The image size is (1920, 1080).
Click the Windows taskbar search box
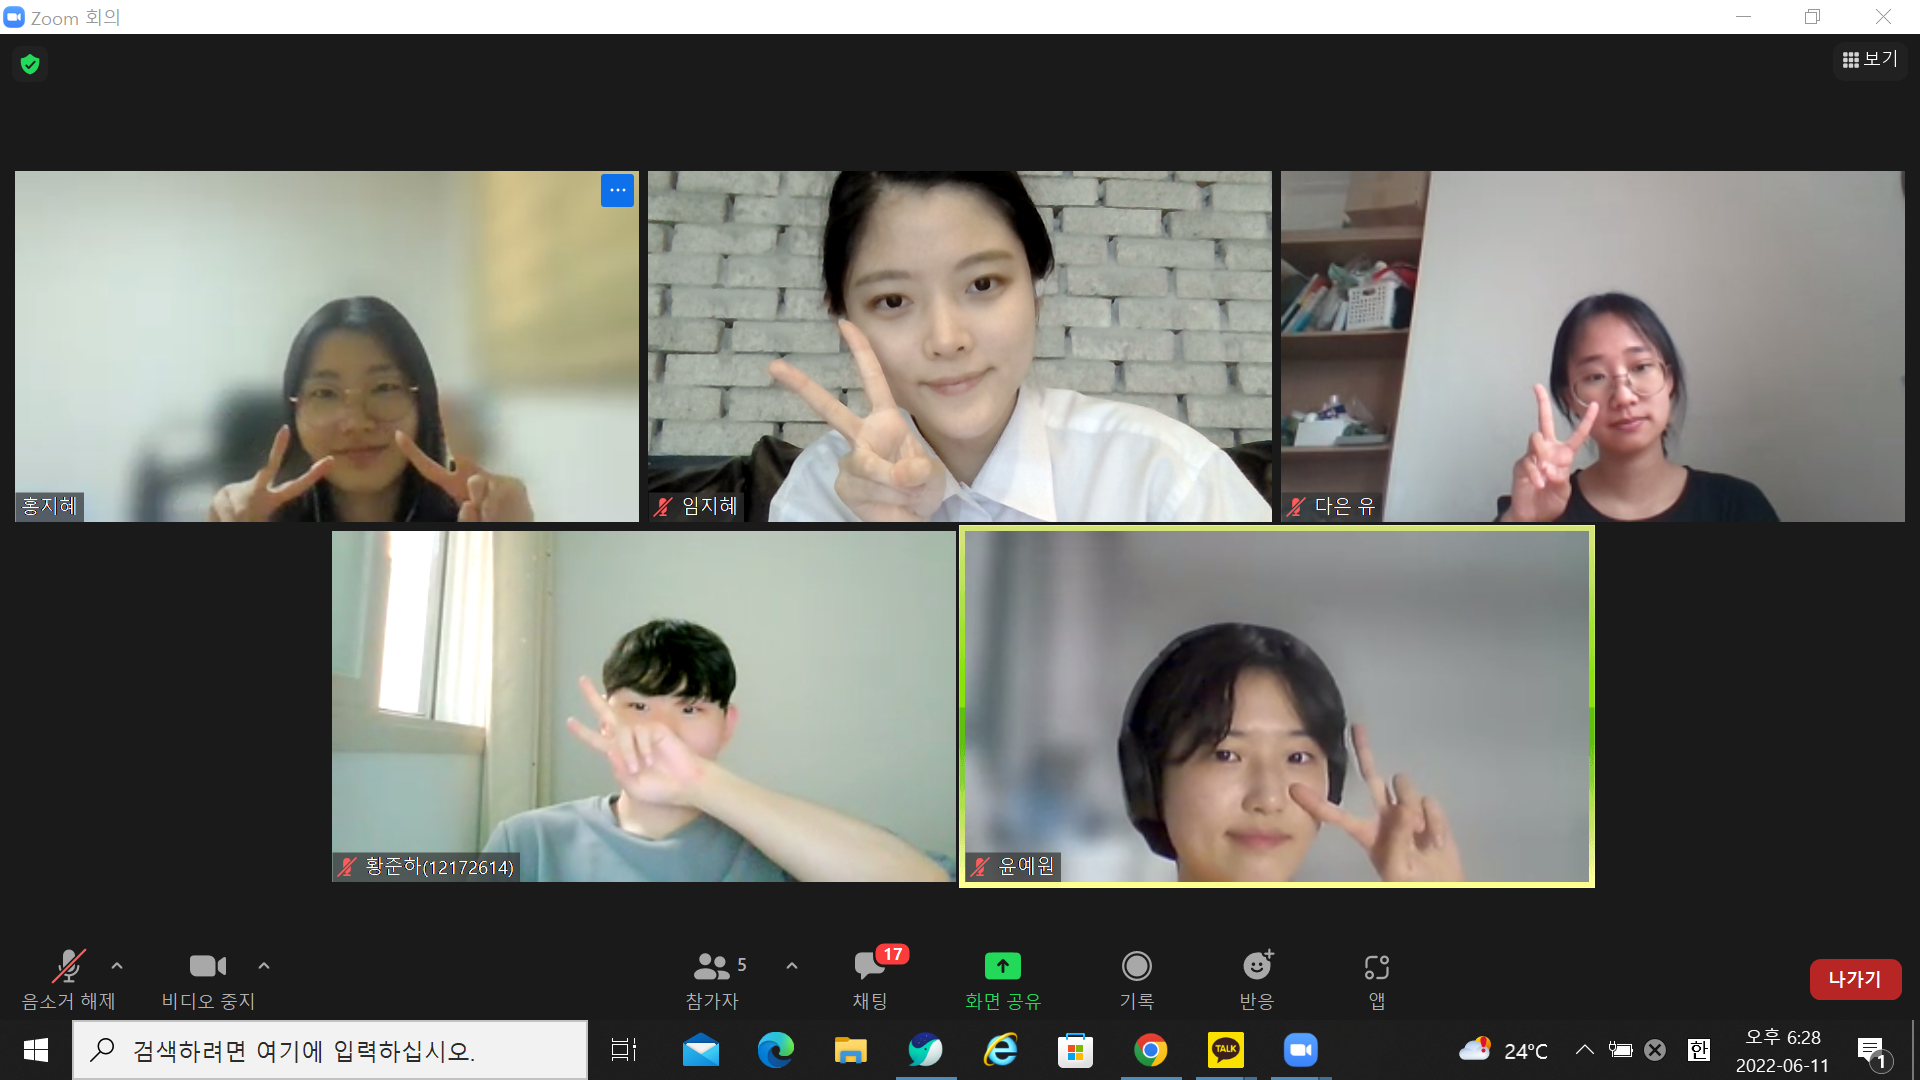point(330,1050)
